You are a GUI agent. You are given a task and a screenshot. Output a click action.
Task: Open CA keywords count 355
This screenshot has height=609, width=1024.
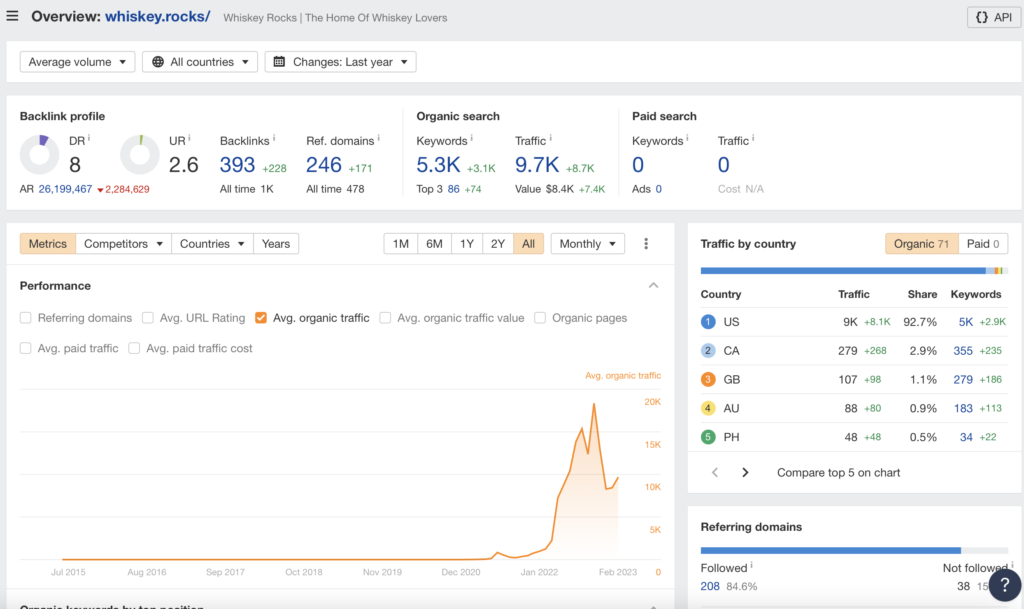[963, 351]
